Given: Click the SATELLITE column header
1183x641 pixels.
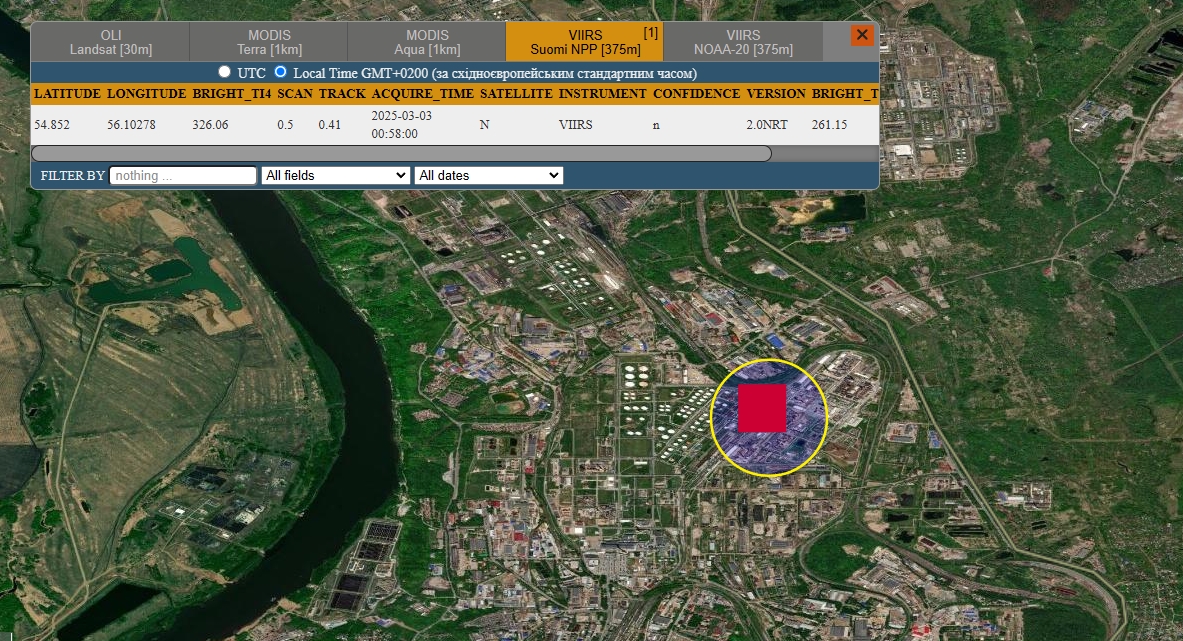Looking at the screenshot, I should pos(516,94).
